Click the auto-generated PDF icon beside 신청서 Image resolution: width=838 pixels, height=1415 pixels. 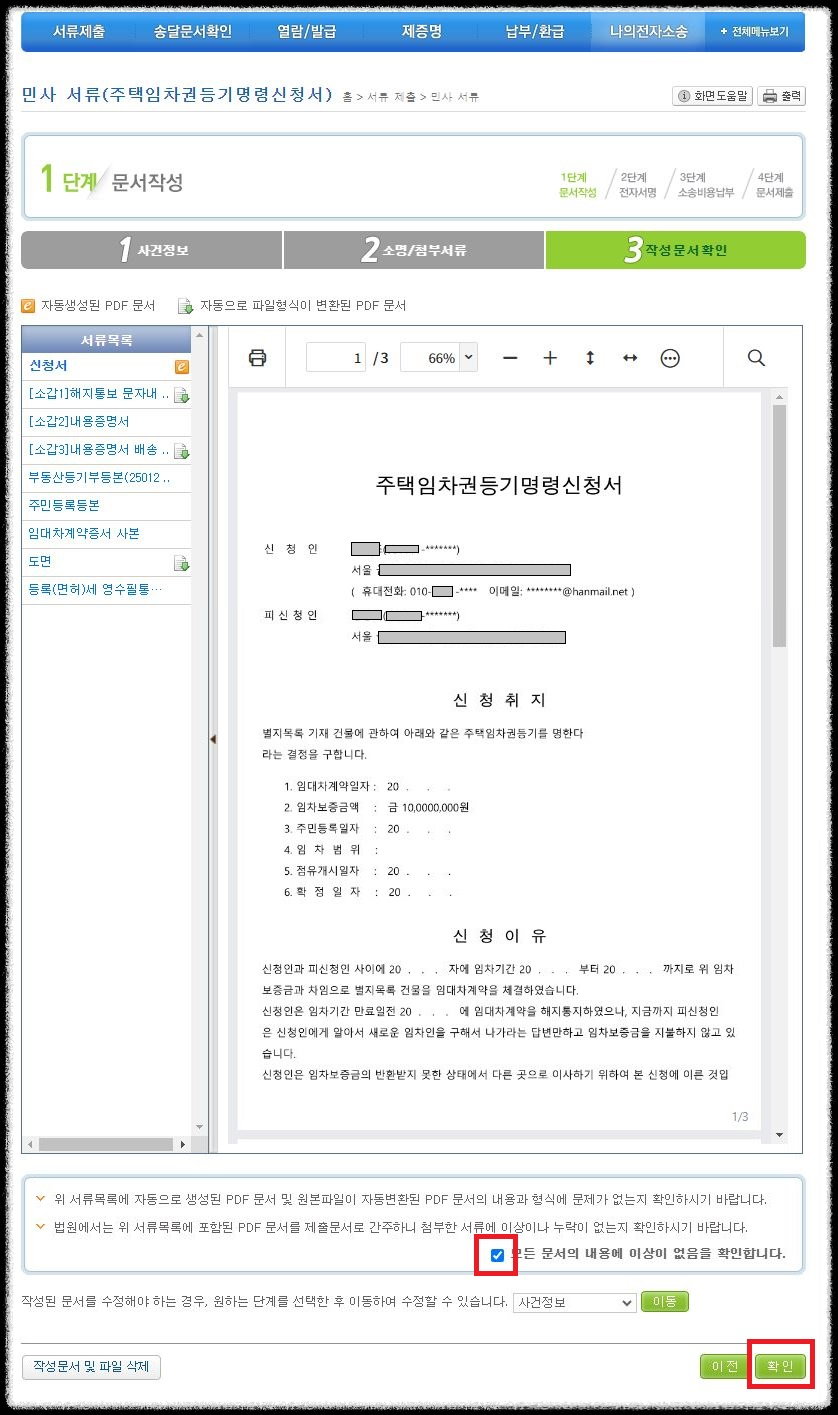pyautogui.click(x=182, y=367)
